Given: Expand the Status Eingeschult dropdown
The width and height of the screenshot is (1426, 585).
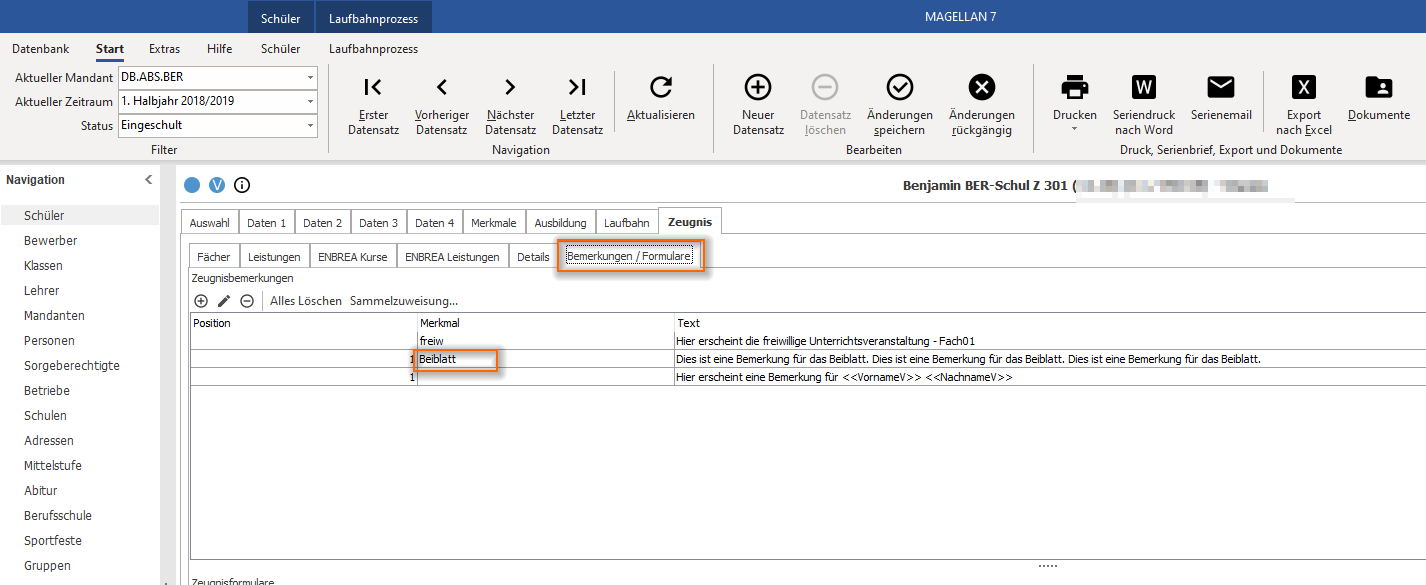Looking at the screenshot, I should tap(310, 126).
